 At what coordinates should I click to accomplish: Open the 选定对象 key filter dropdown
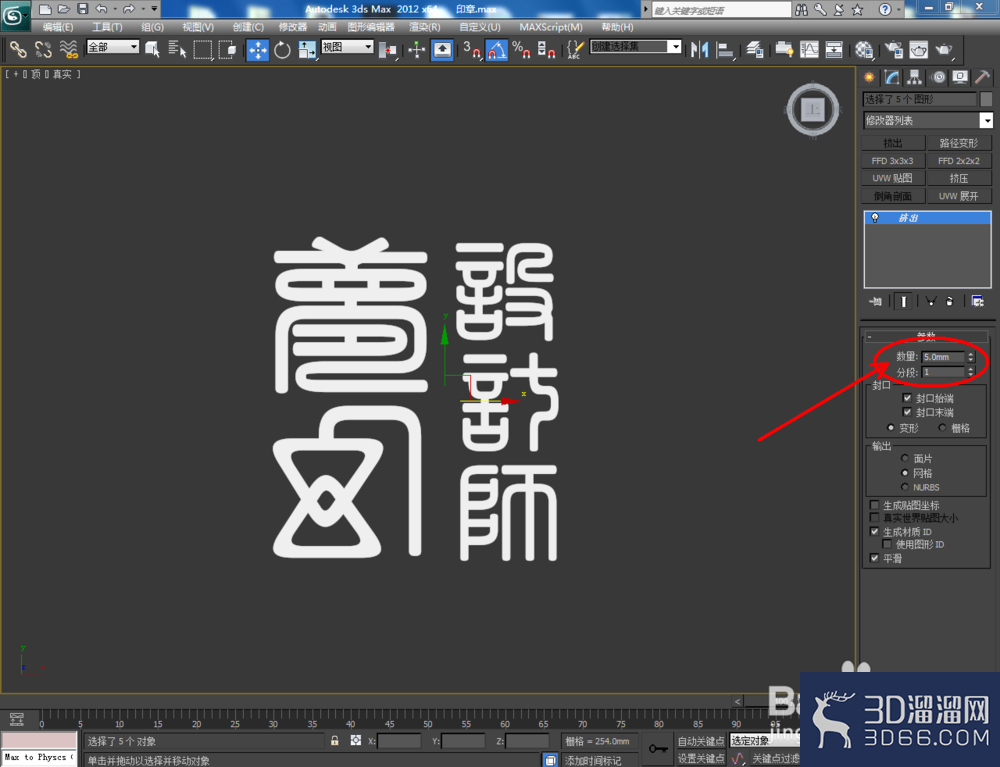pos(764,740)
